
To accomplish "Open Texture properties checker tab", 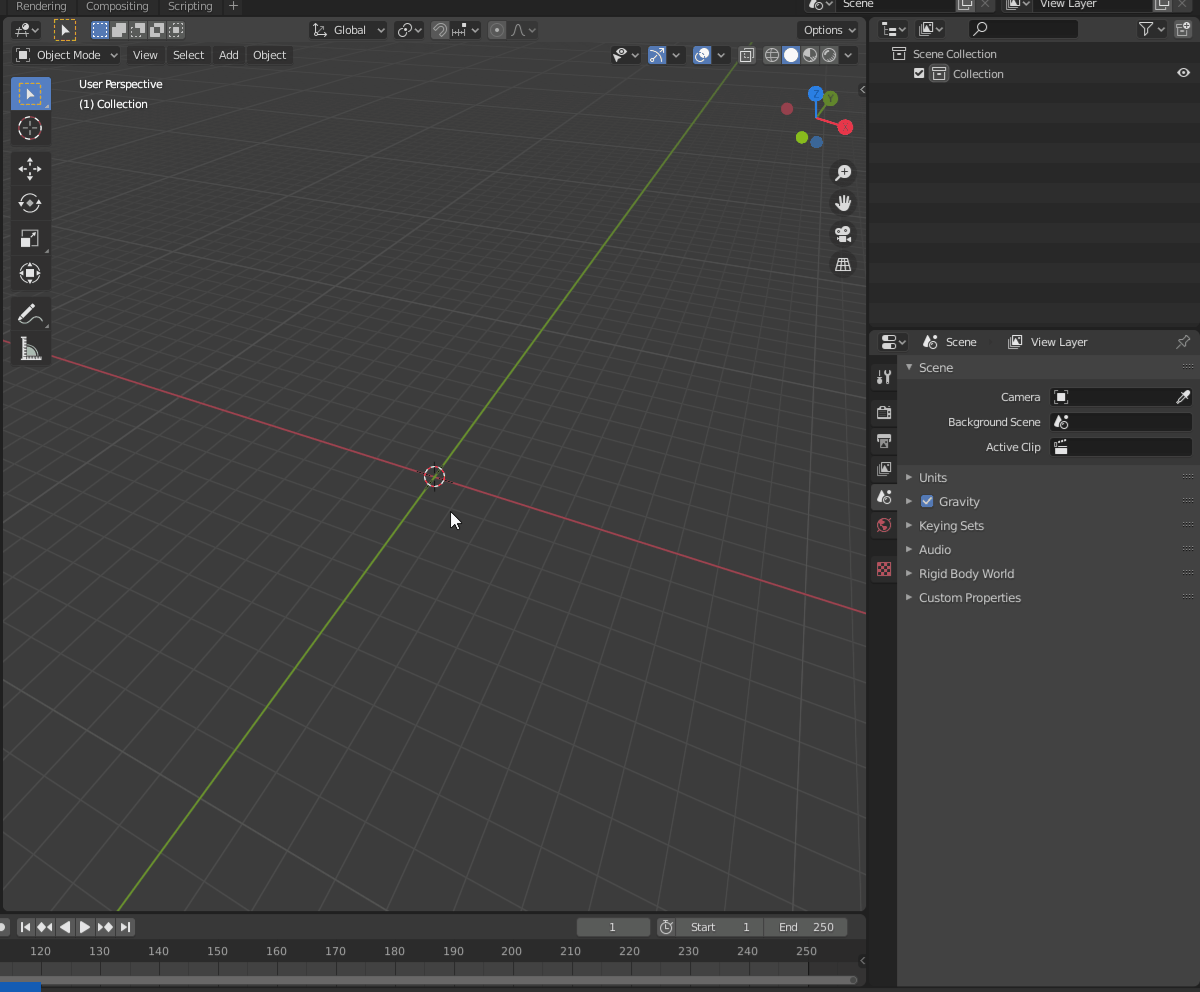I will pos(884,569).
